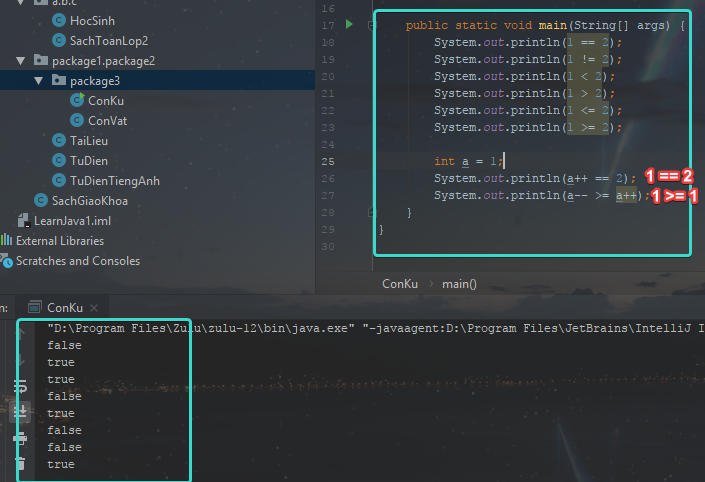Select Scratches and Consoles node
This screenshot has width=705, height=482.
coord(78,261)
